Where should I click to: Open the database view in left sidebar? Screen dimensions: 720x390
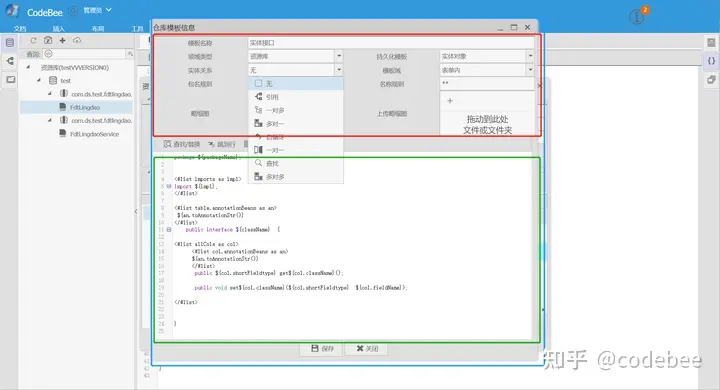click(x=10, y=43)
